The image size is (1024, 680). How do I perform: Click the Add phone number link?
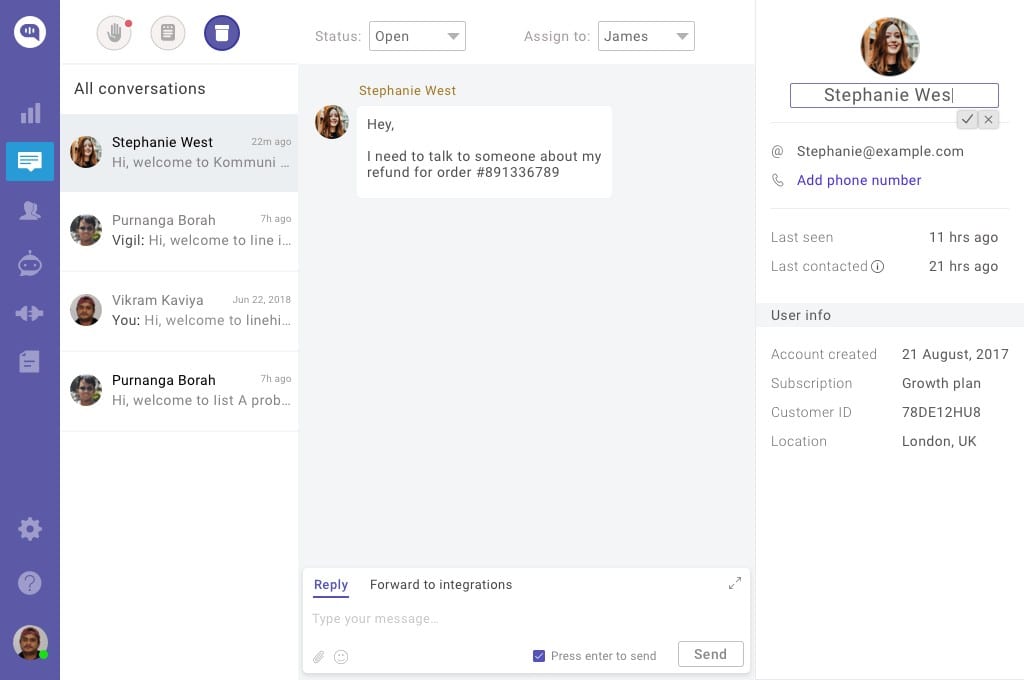(858, 180)
